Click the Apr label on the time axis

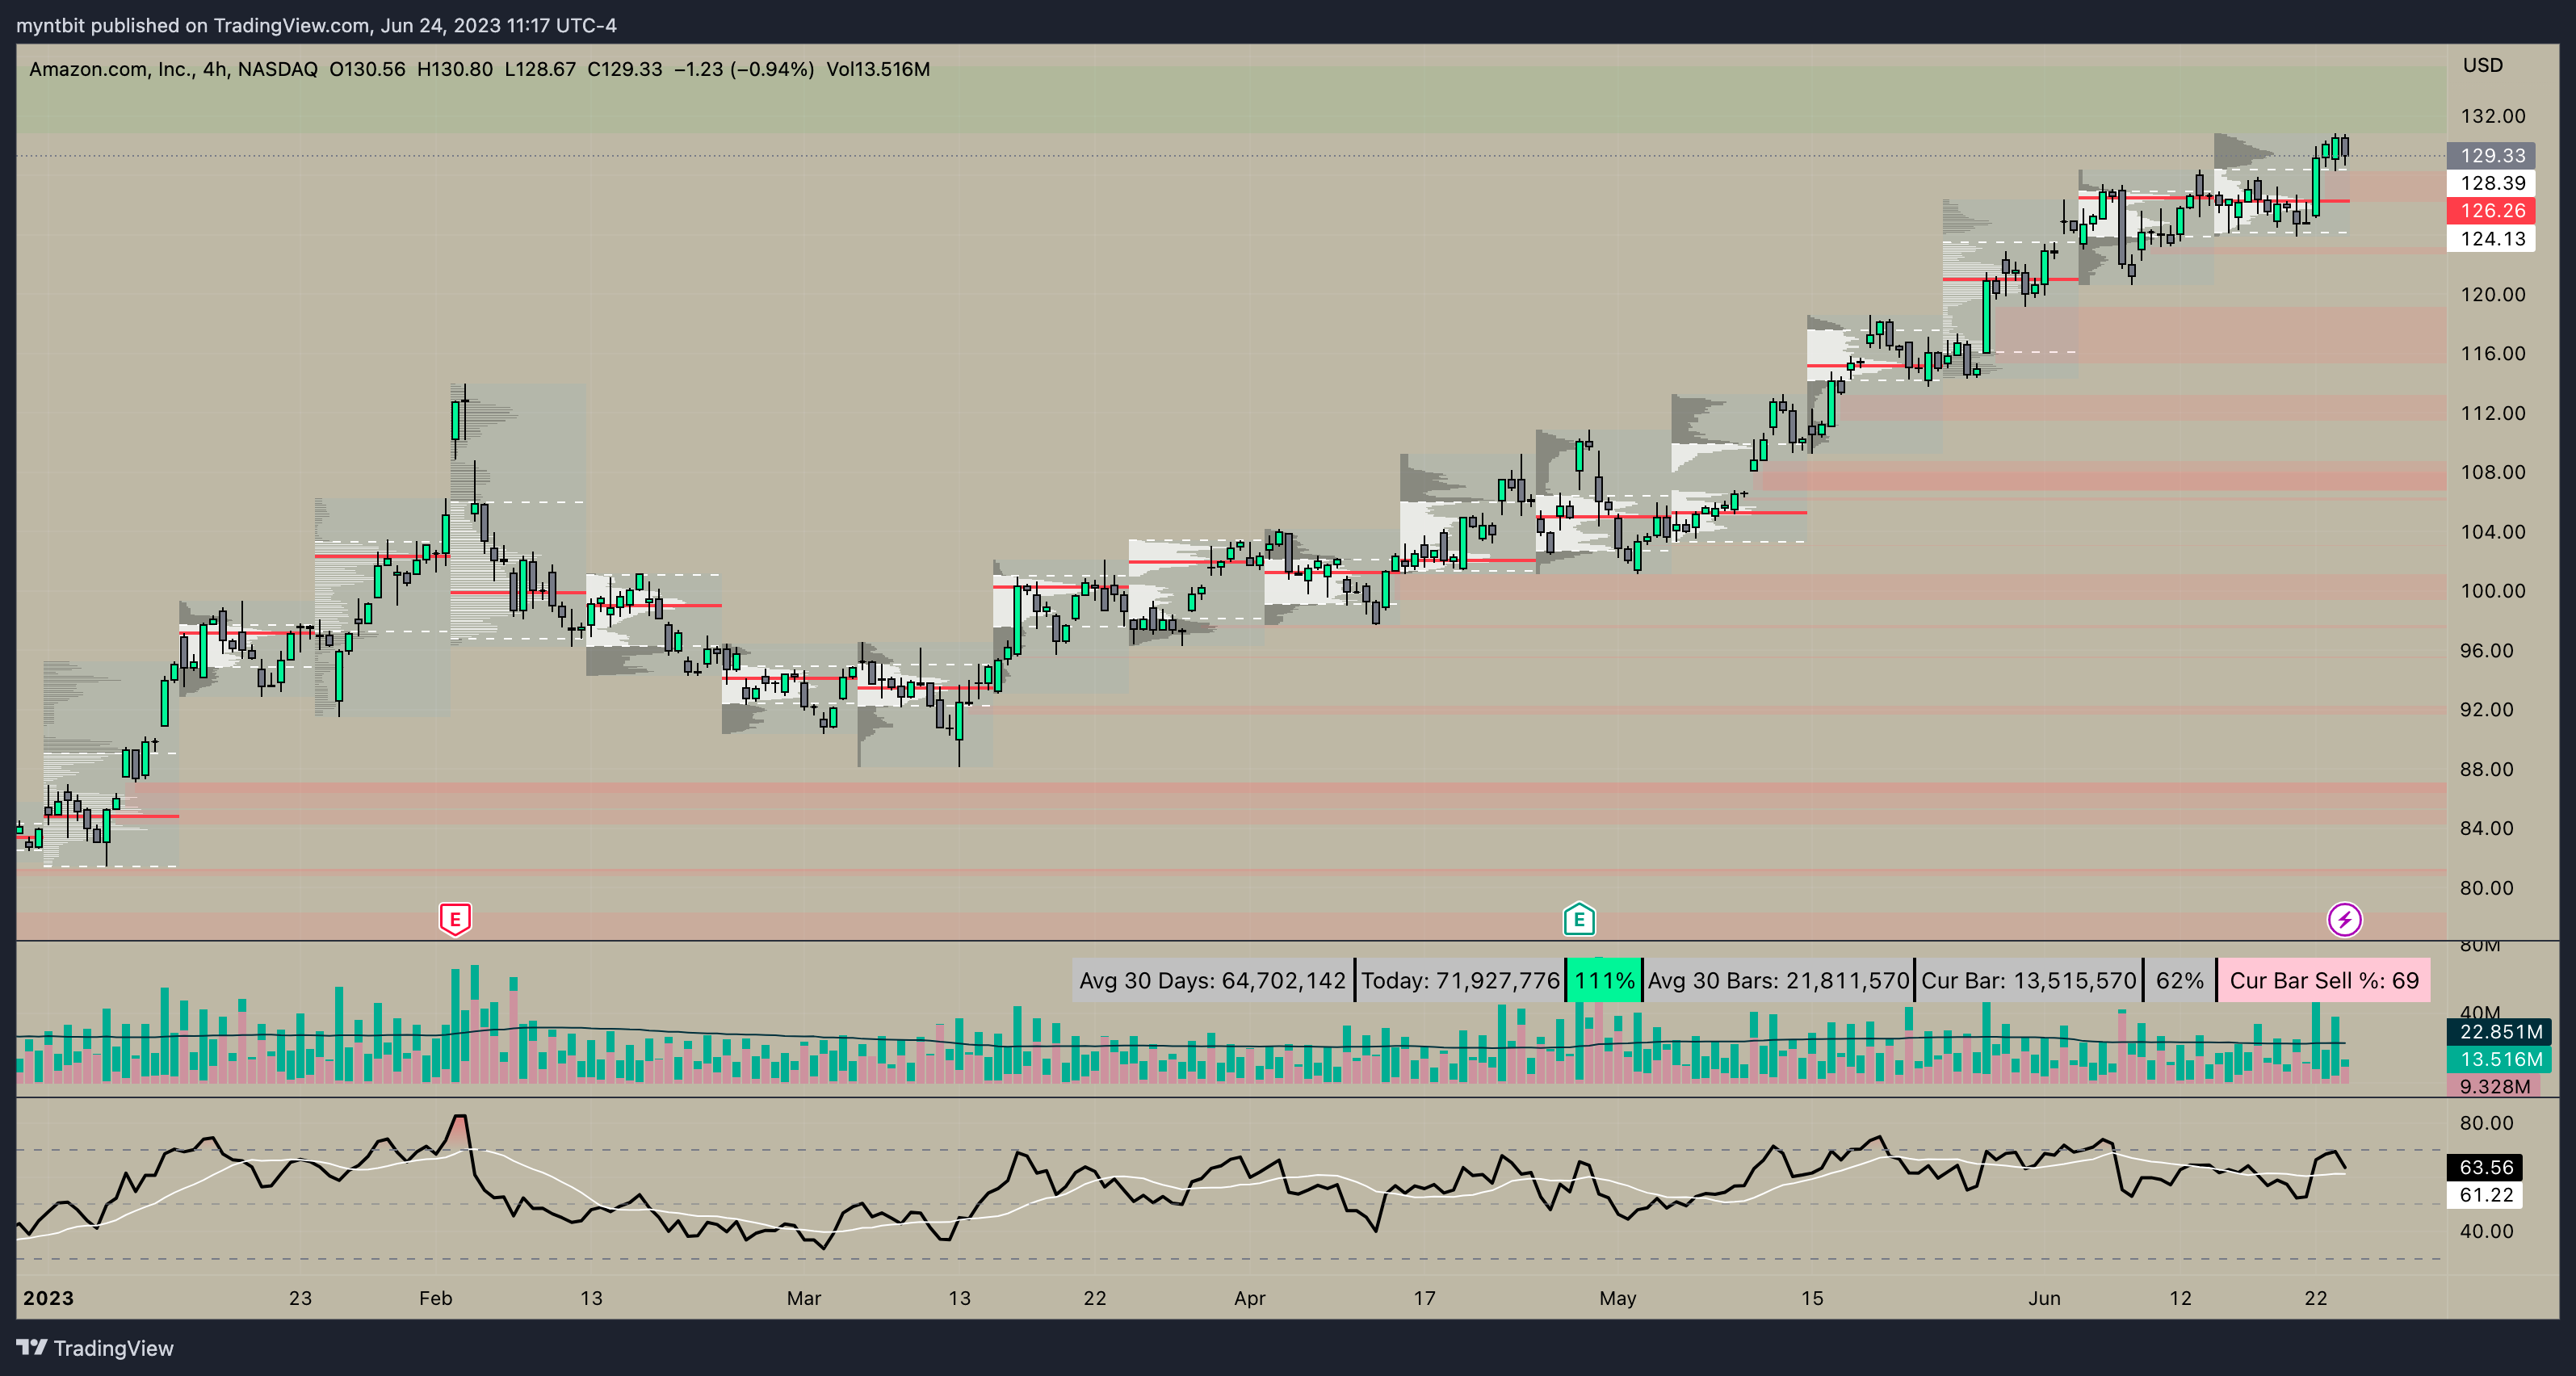pyautogui.click(x=1249, y=1298)
